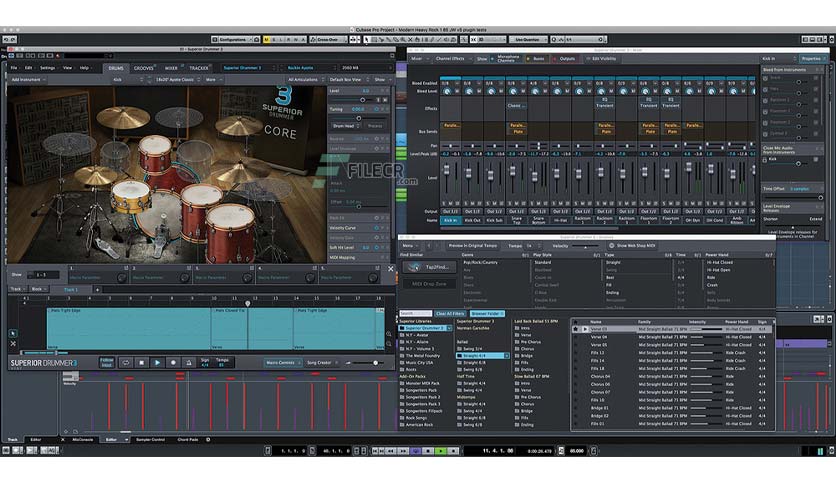Toggle the R read automation state button

[x=289, y=39]
